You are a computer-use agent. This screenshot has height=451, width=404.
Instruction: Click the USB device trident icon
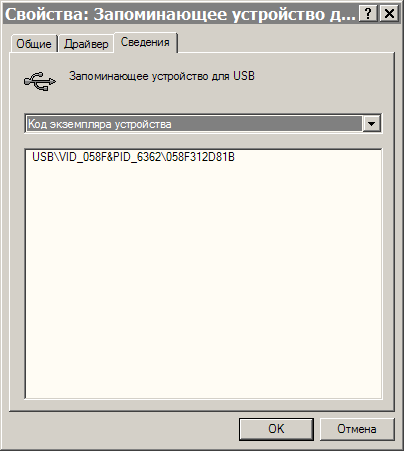pos(40,81)
